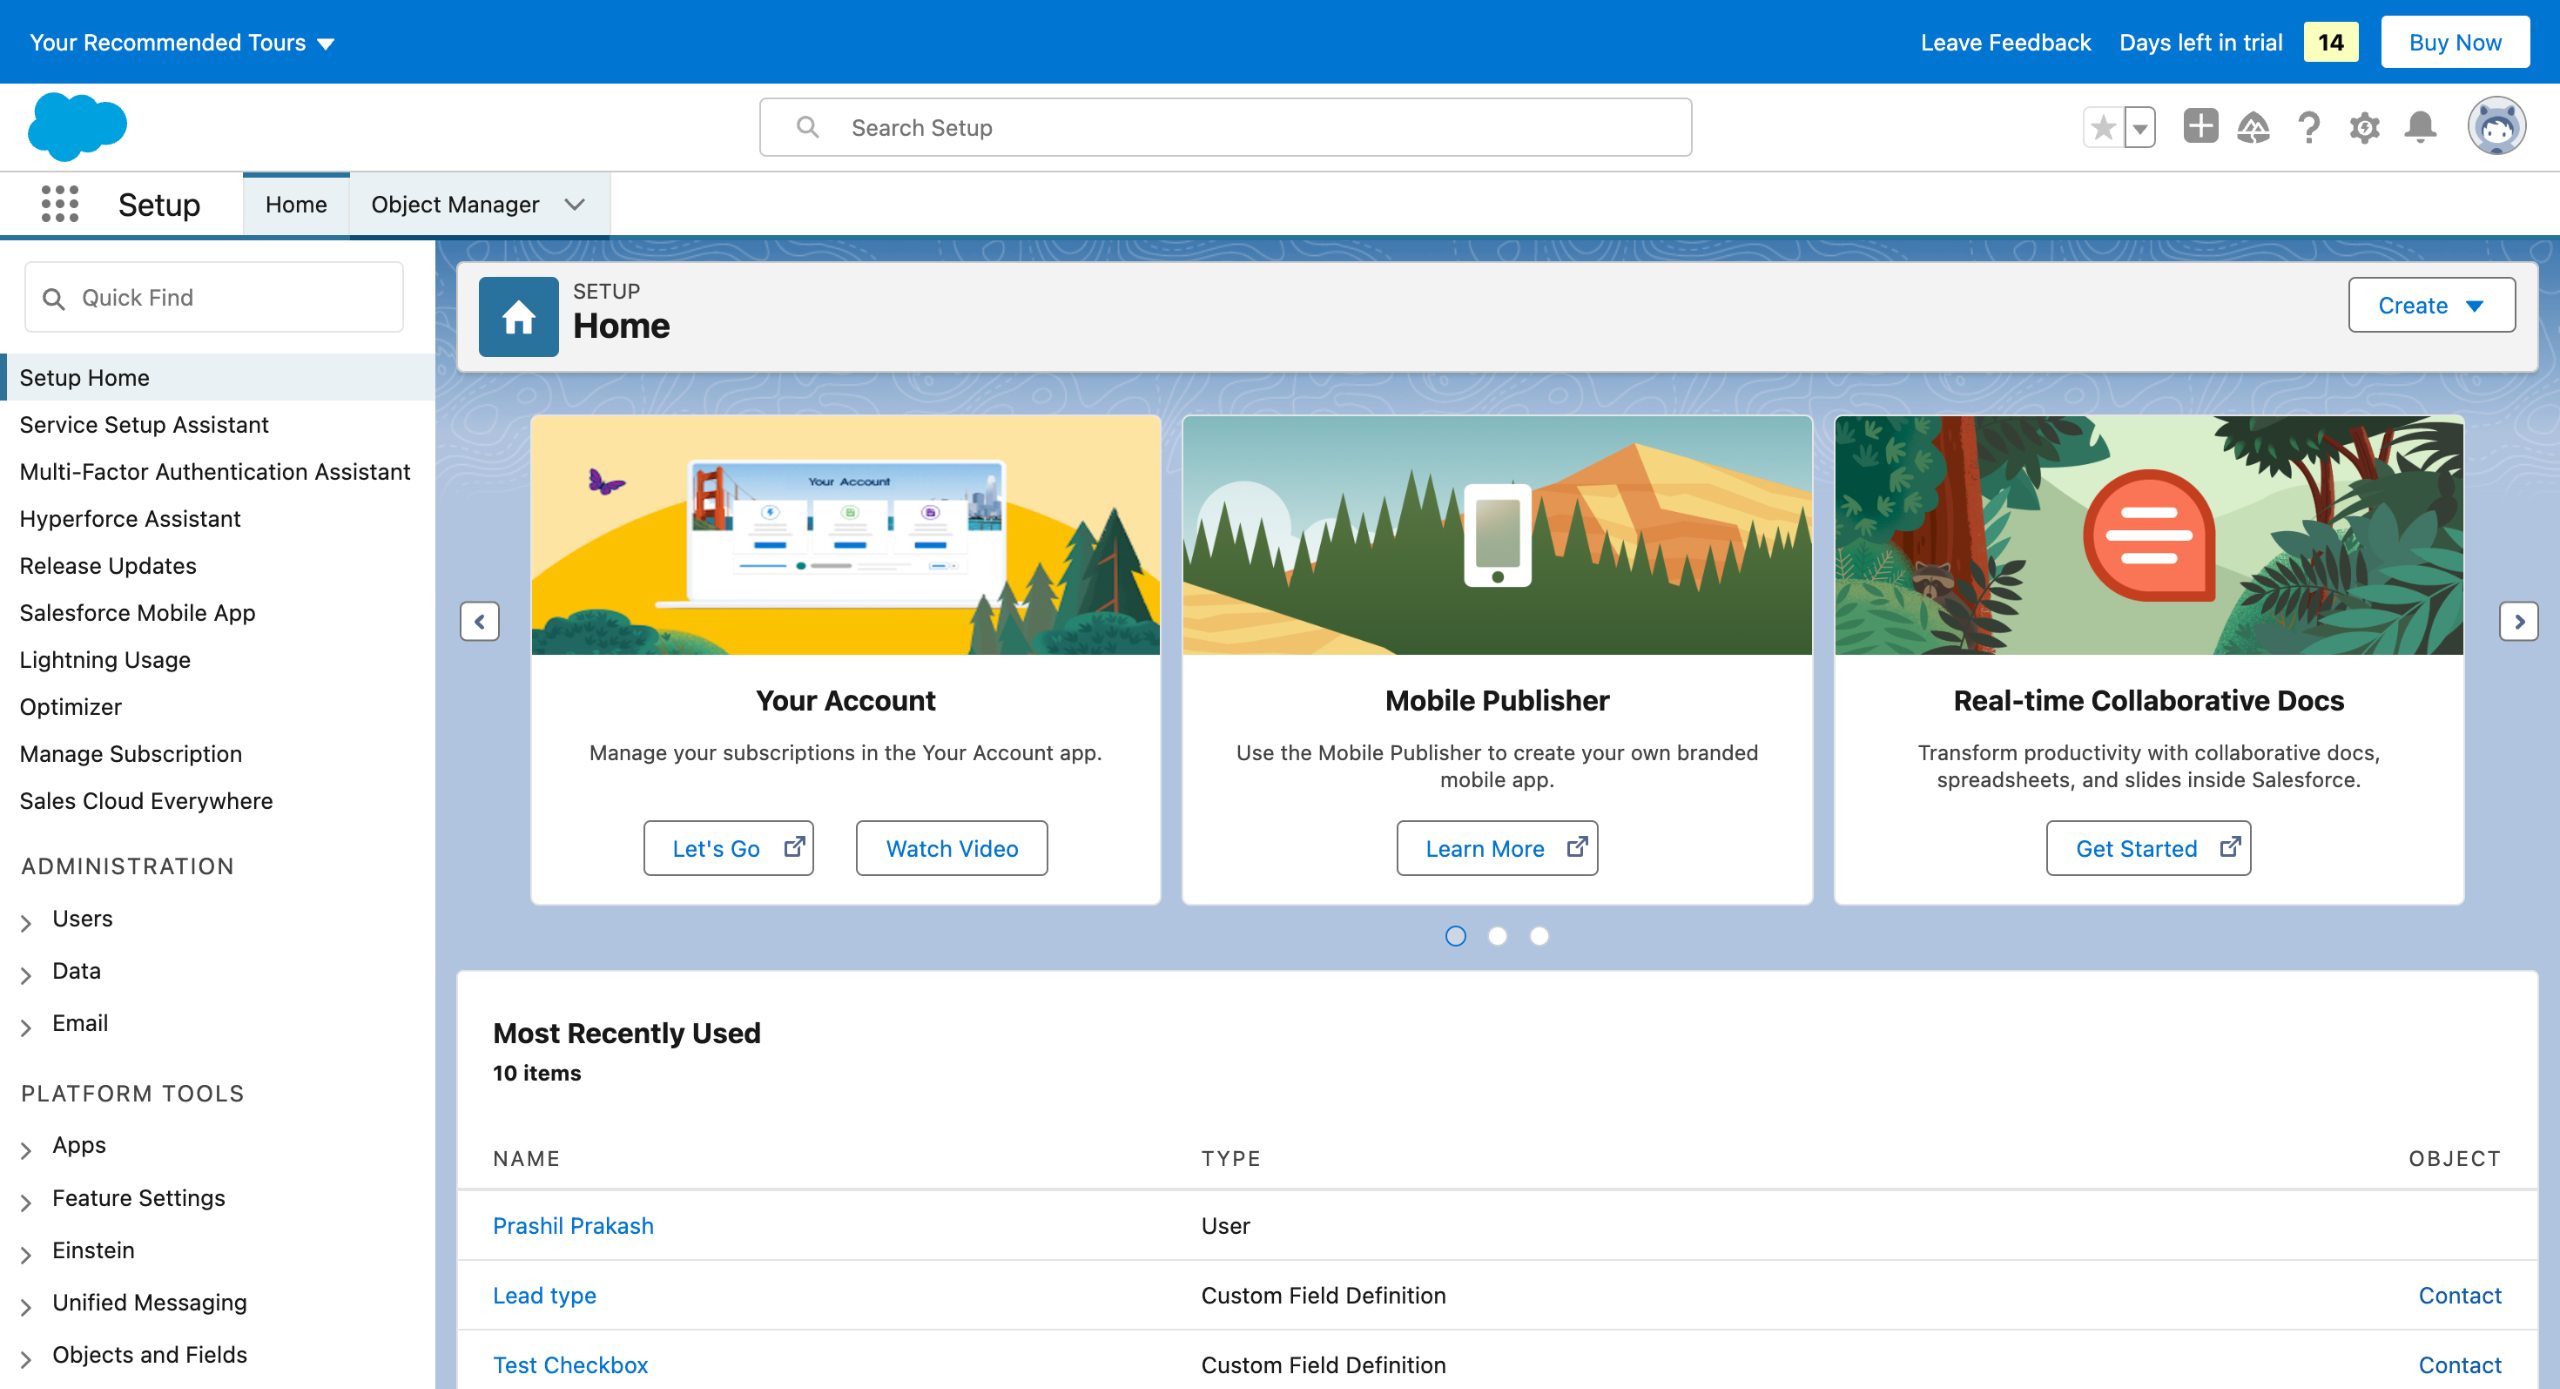Select the second carousel page dot

tap(1498, 936)
